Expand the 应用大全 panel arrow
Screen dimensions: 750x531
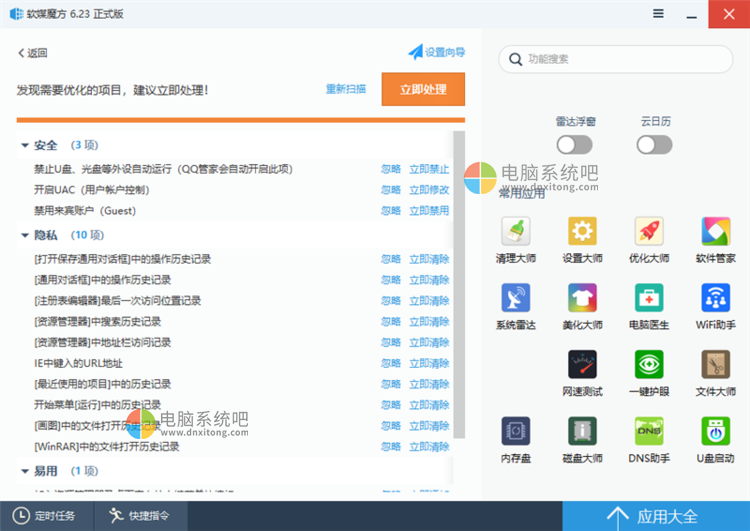click(x=618, y=517)
